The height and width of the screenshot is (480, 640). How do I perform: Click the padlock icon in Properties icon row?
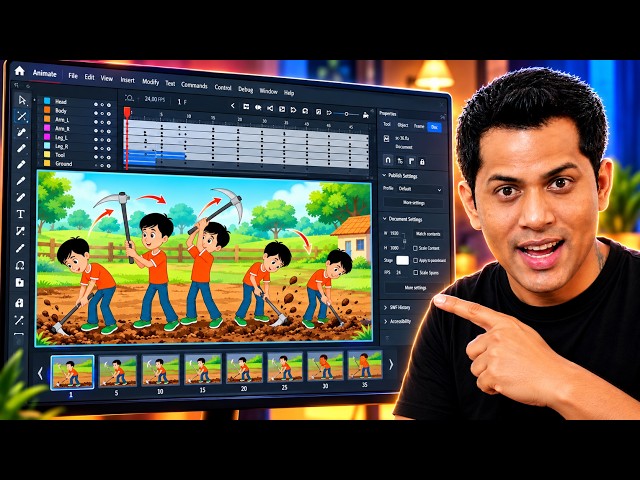(x=422, y=162)
